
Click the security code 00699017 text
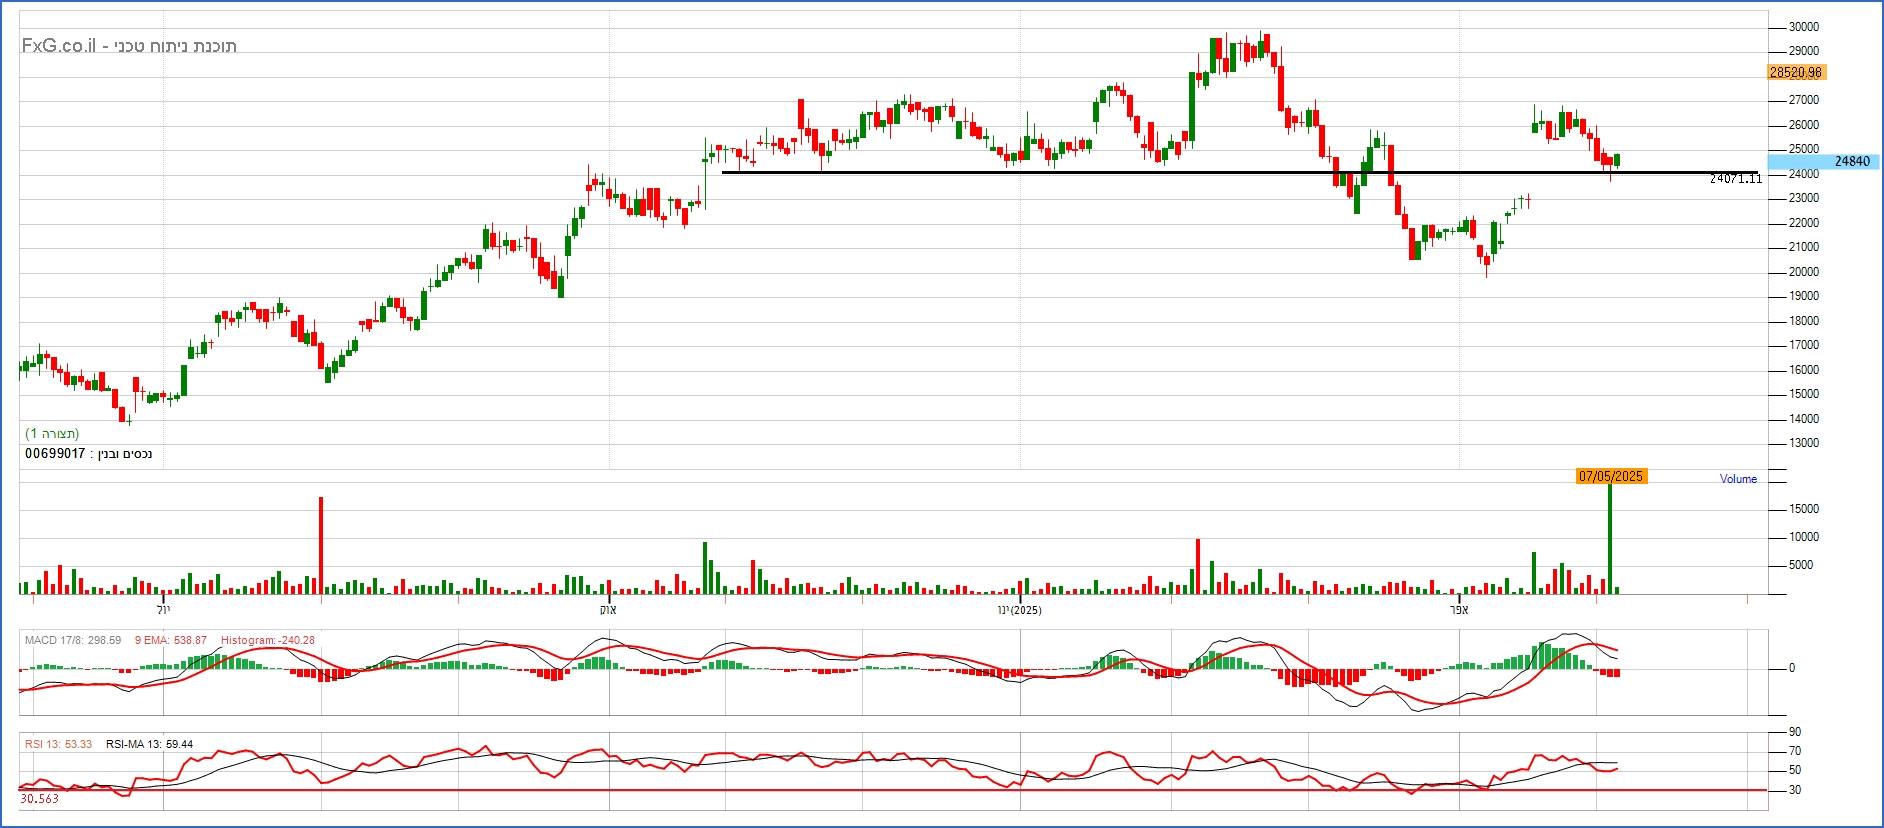click(x=55, y=454)
